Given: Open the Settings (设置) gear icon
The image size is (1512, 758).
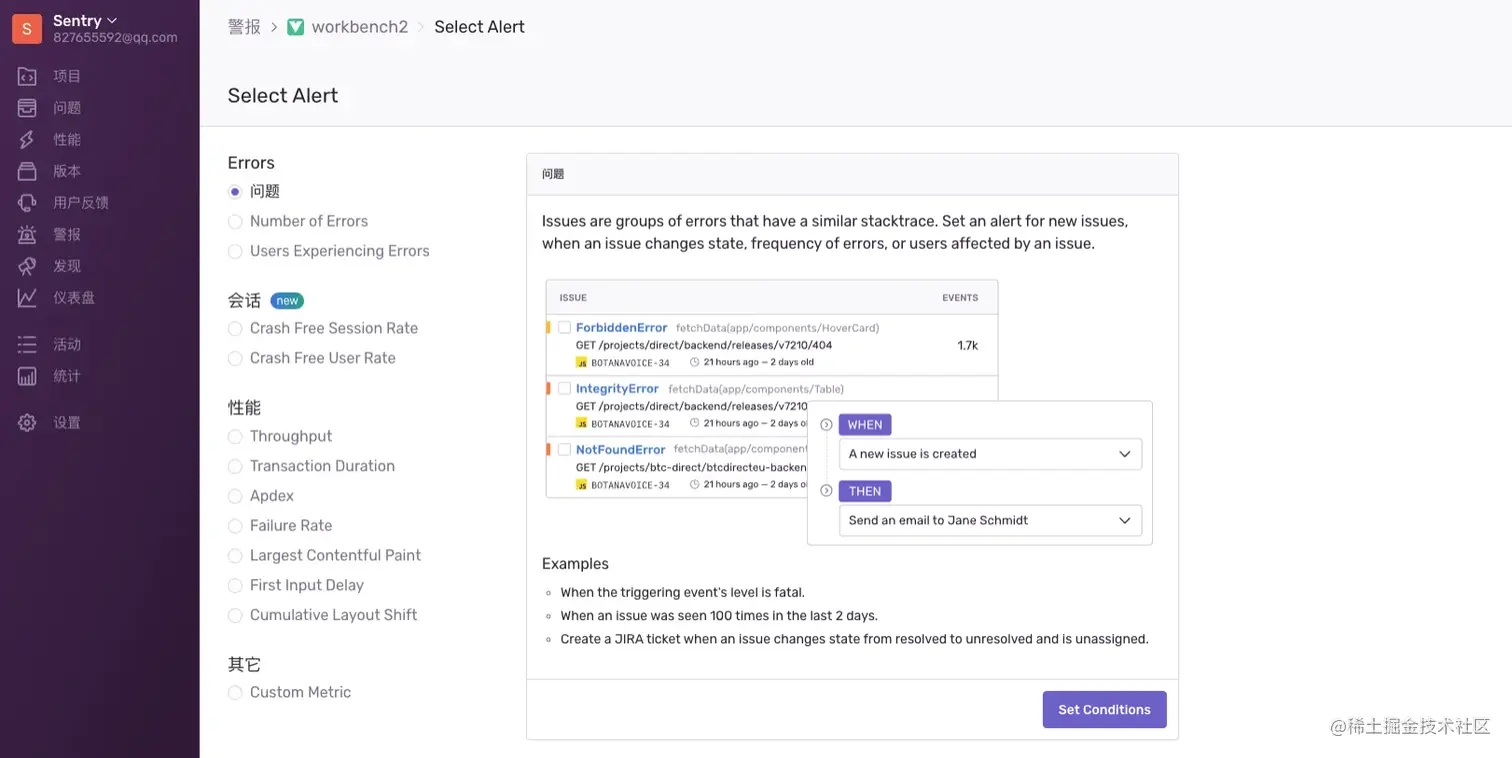Looking at the screenshot, I should [27, 423].
